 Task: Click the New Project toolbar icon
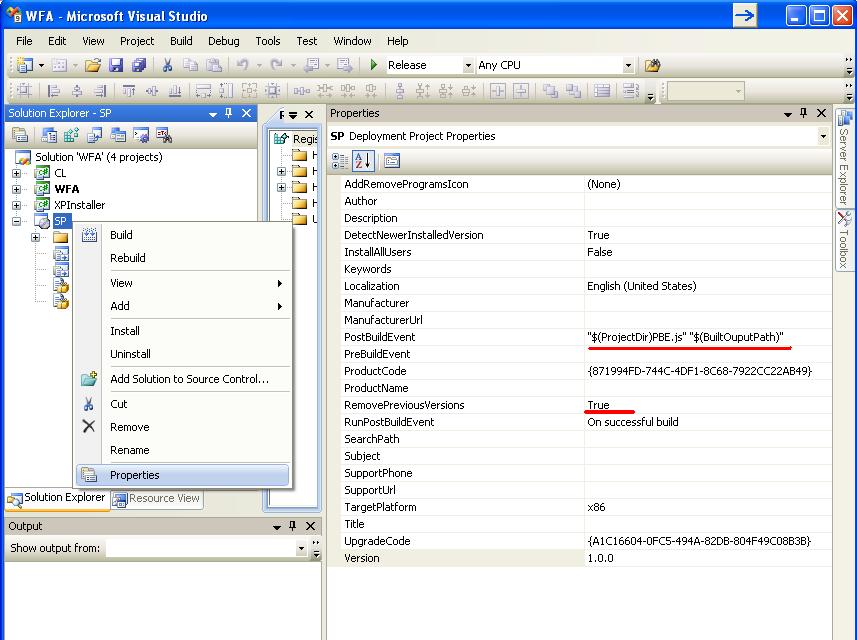pyautogui.click(x=24, y=65)
